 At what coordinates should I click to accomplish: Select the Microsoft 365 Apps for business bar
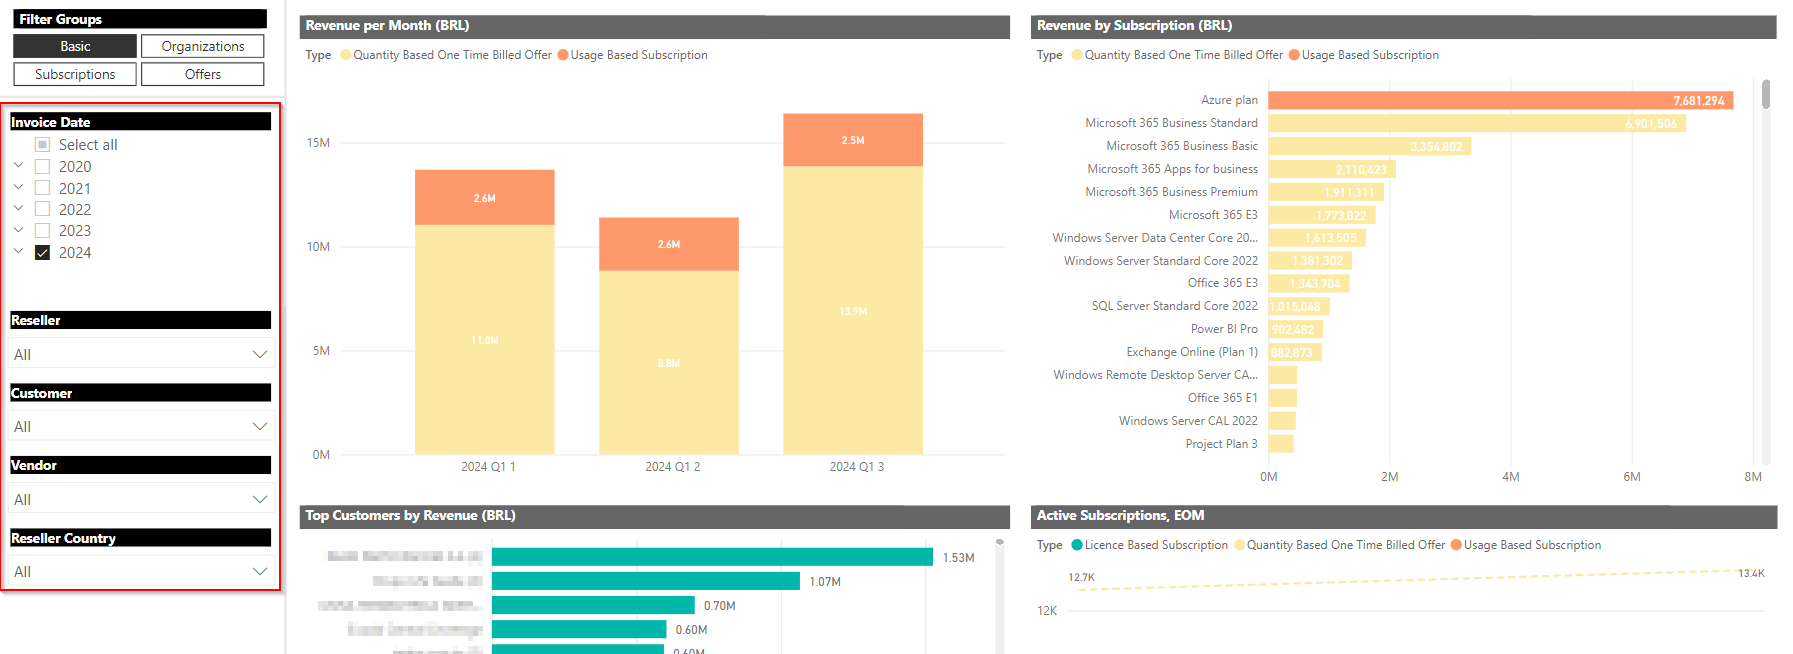pyautogui.click(x=1332, y=169)
